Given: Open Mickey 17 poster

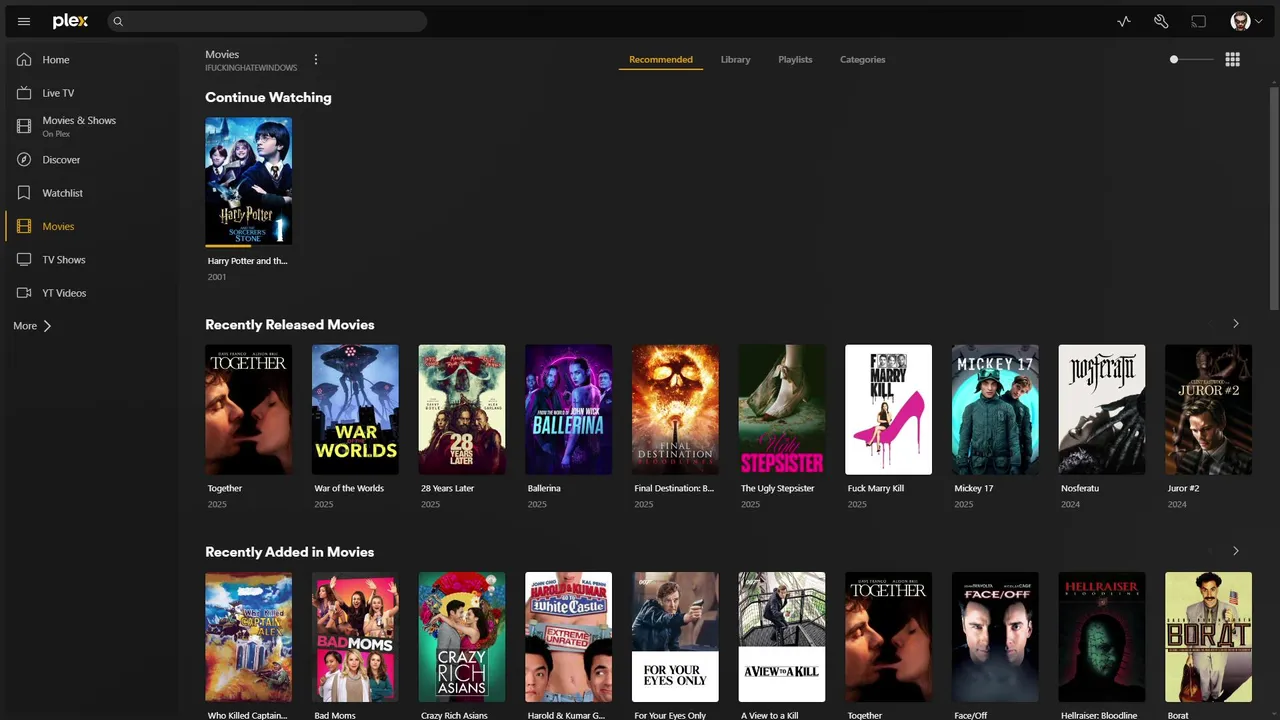Looking at the screenshot, I should [995, 409].
